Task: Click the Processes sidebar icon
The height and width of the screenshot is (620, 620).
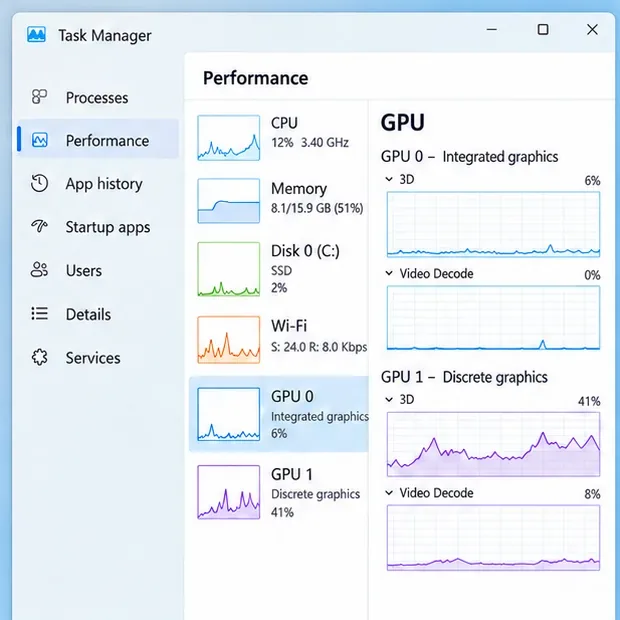Action: coord(39,96)
